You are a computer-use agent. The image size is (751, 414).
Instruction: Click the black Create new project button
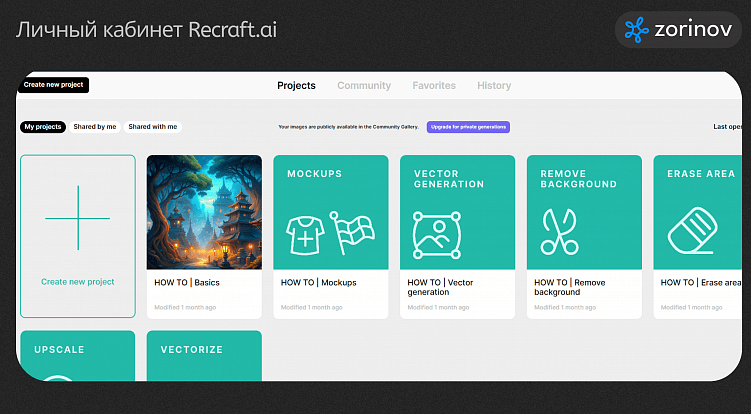(53, 85)
